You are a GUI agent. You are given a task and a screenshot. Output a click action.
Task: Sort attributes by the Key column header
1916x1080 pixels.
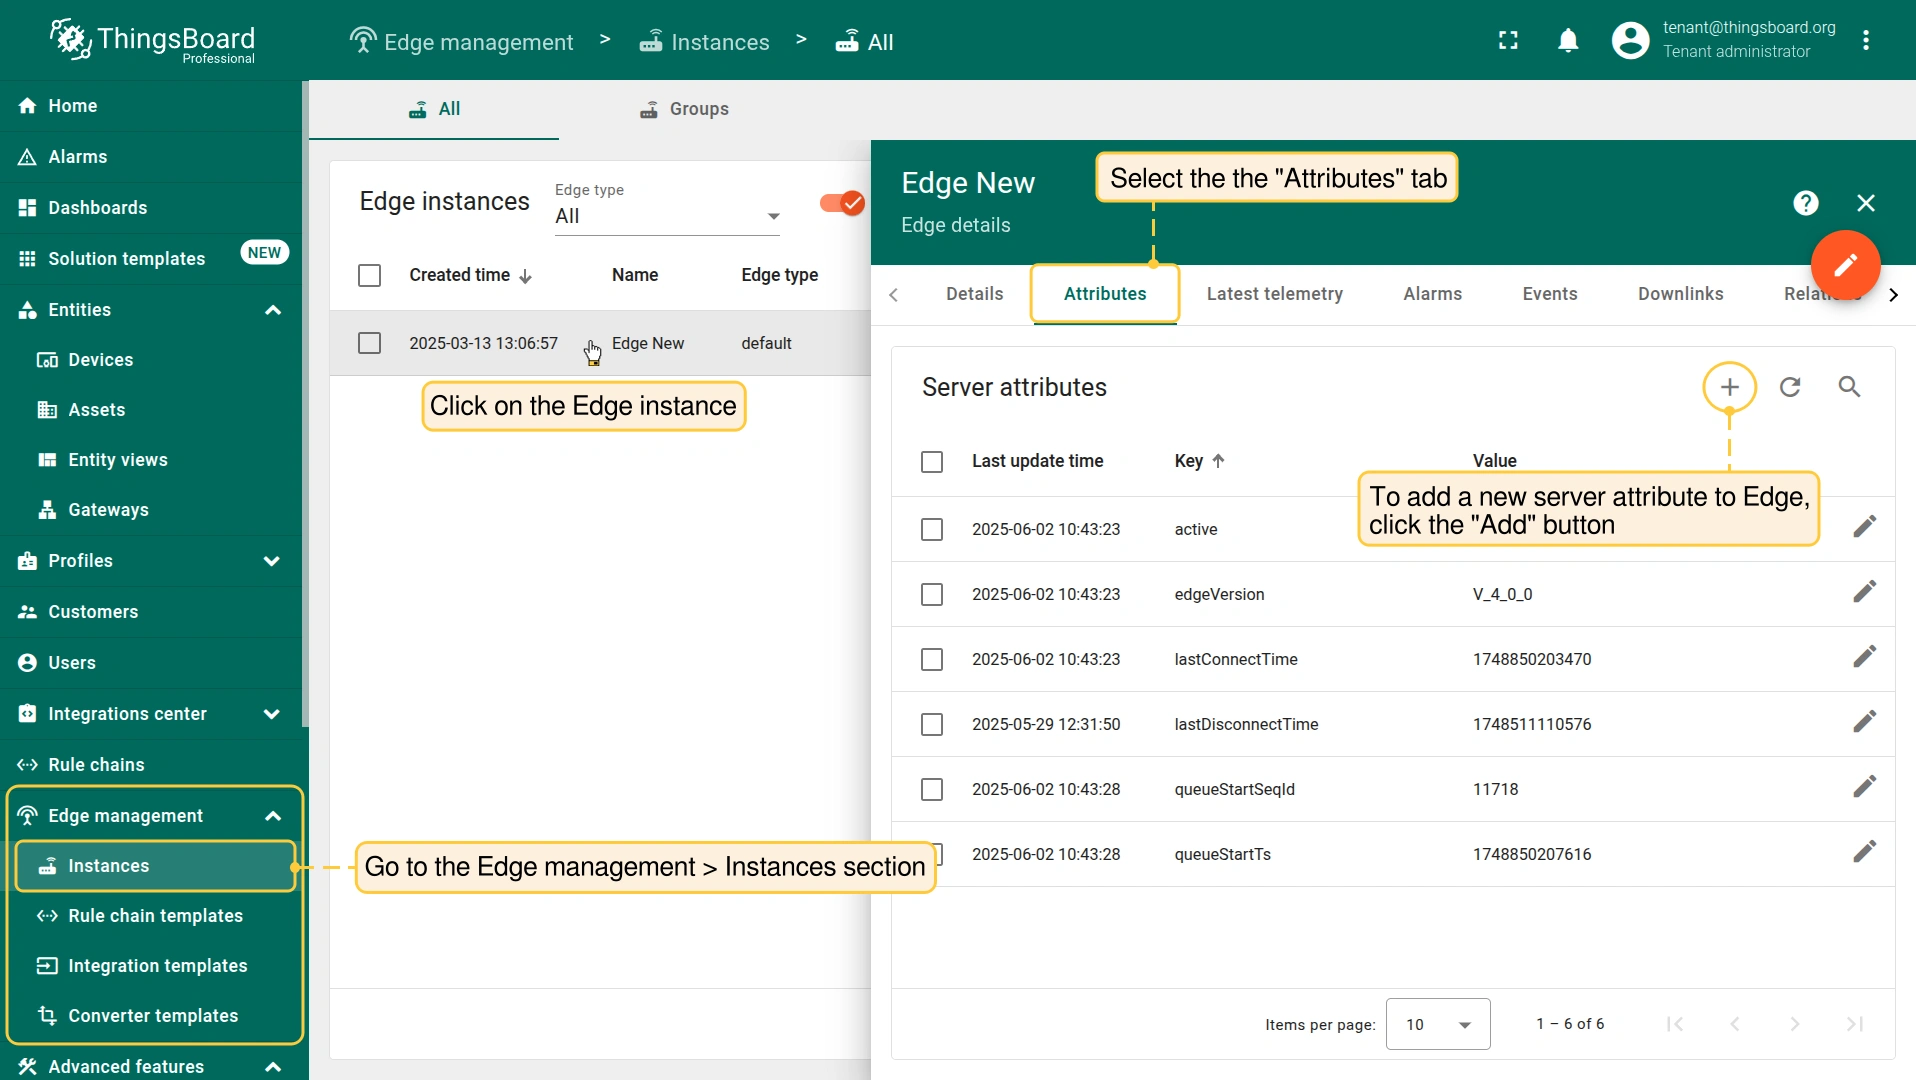tap(1188, 461)
